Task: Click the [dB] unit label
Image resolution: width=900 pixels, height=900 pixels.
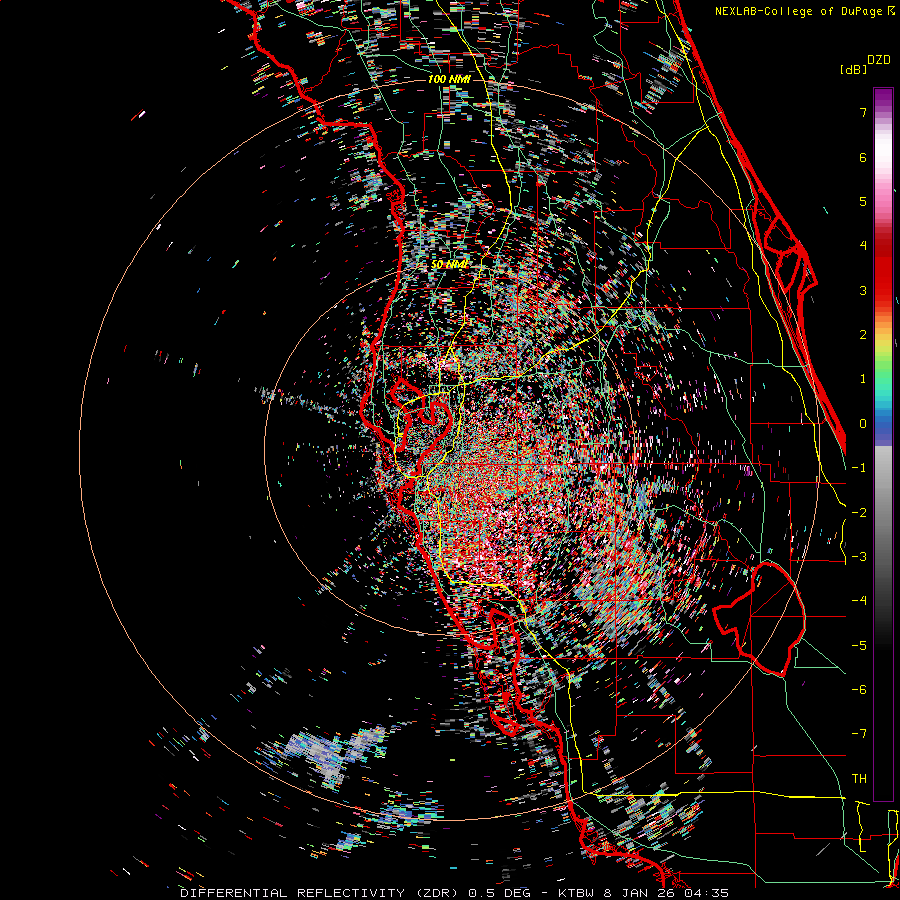Action: point(853,69)
